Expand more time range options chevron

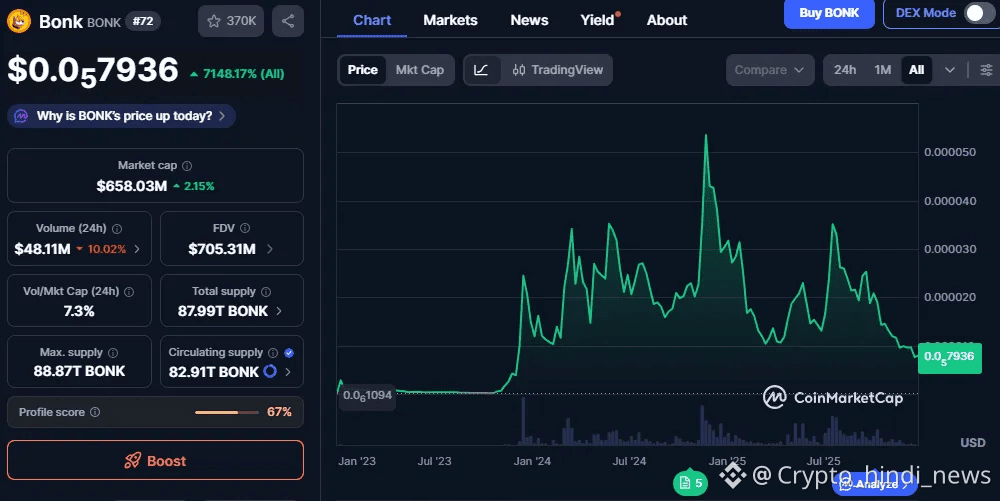(950, 70)
